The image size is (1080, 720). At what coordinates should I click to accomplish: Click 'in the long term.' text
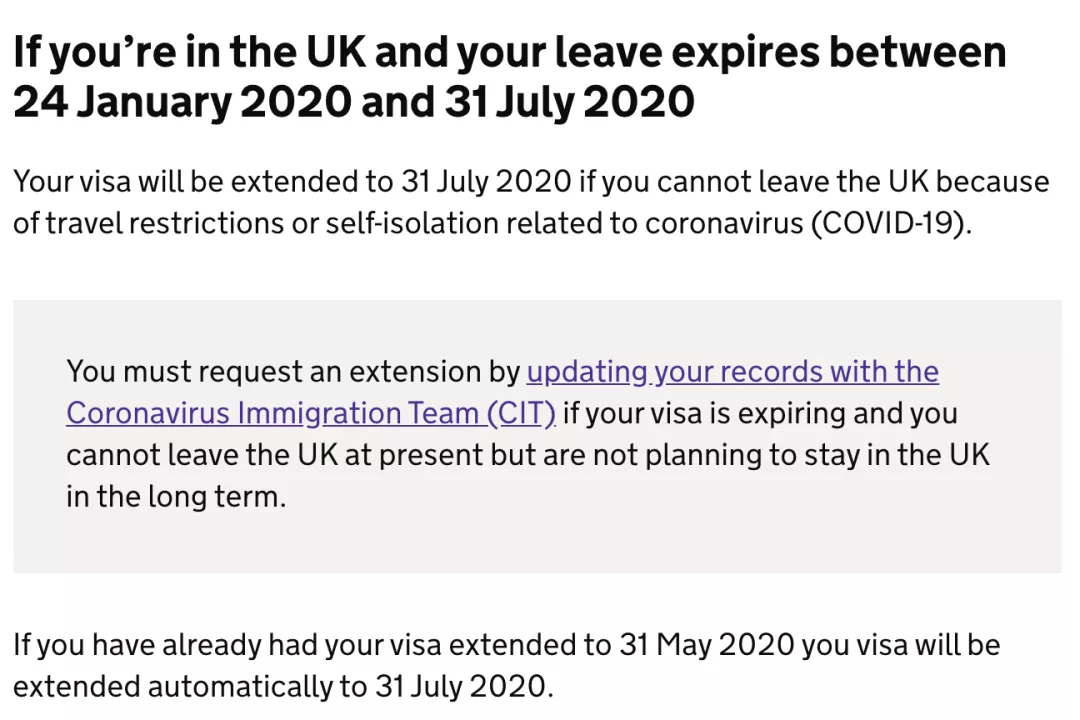(176, 497)
